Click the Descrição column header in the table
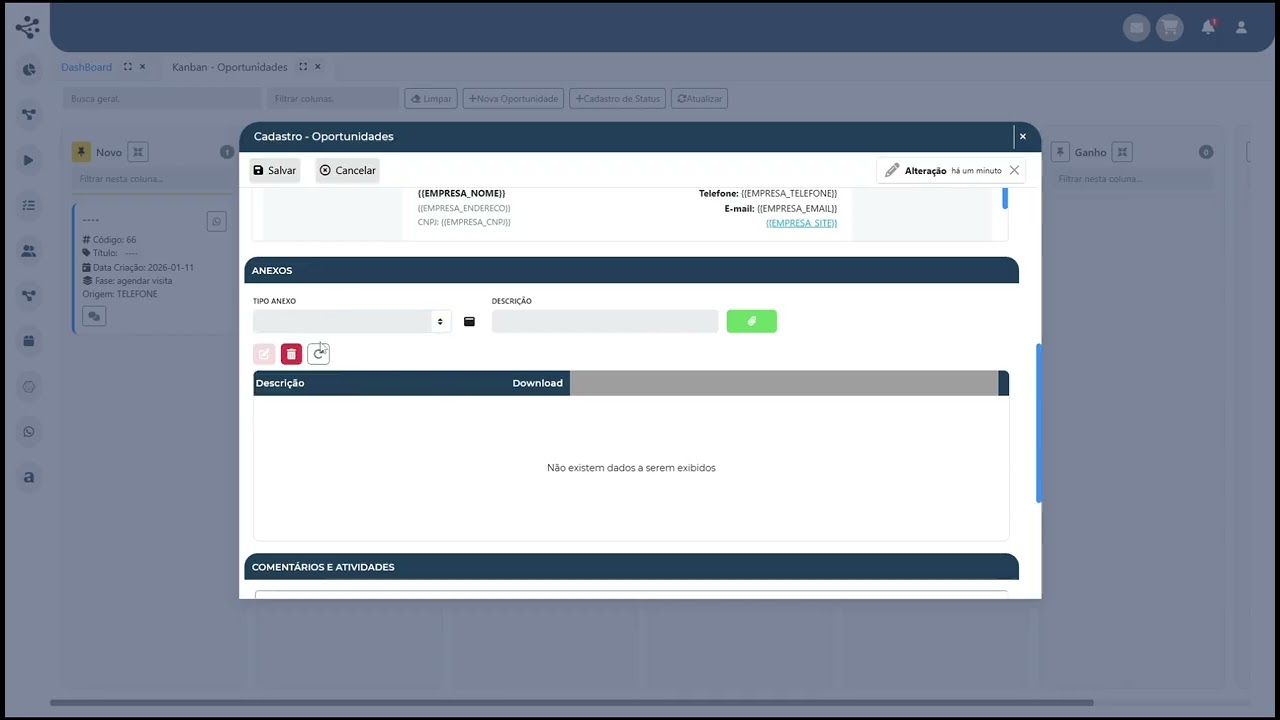Image resolution: width=1280 pixels, height=720 pixels. click(280, 383)
